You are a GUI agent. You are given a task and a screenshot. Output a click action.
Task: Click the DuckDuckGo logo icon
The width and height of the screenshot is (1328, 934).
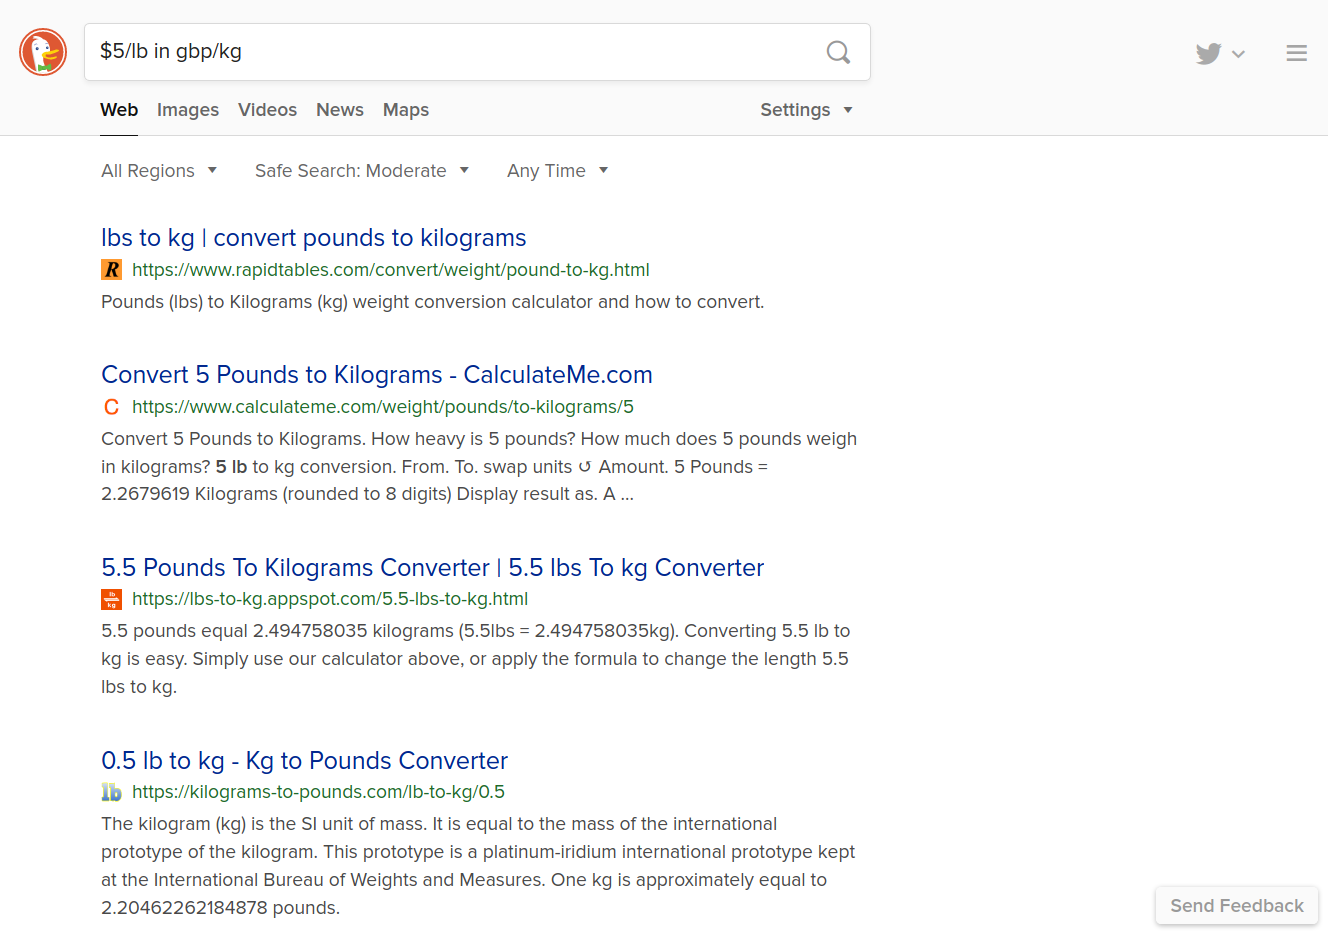(43, 52)
